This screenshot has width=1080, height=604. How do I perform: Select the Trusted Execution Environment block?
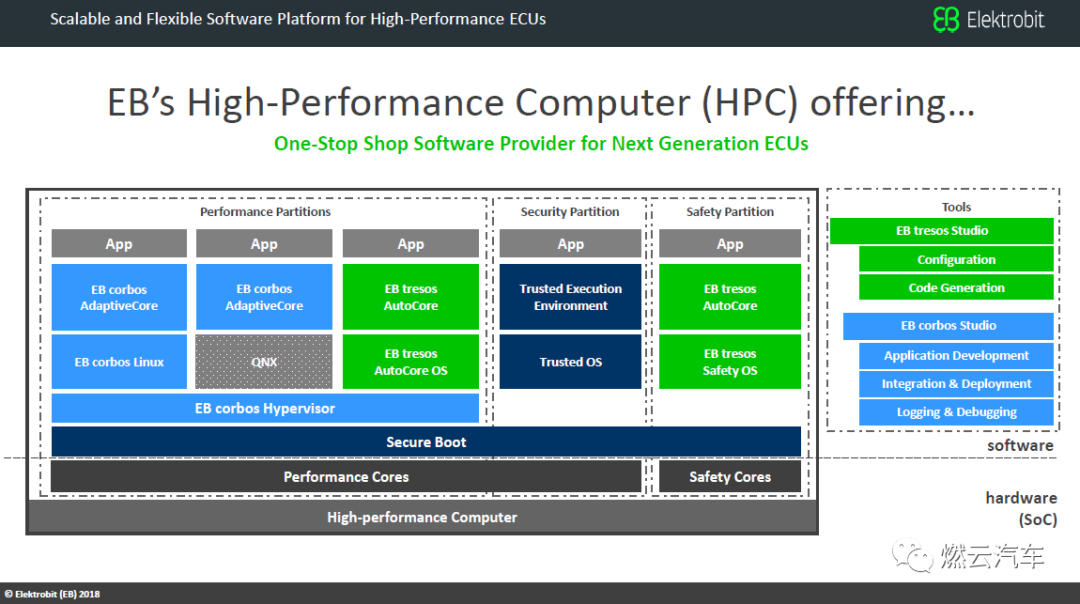(570, 297)
